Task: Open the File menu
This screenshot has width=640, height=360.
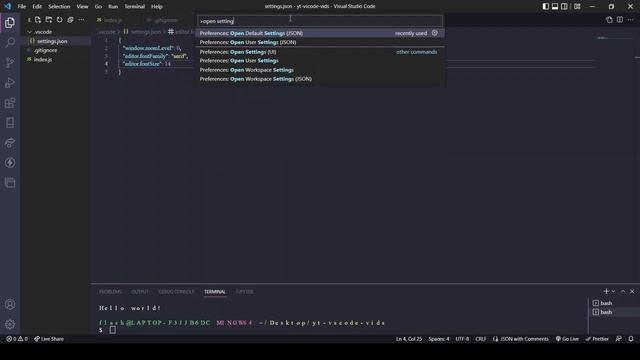Action: point(22,7)
